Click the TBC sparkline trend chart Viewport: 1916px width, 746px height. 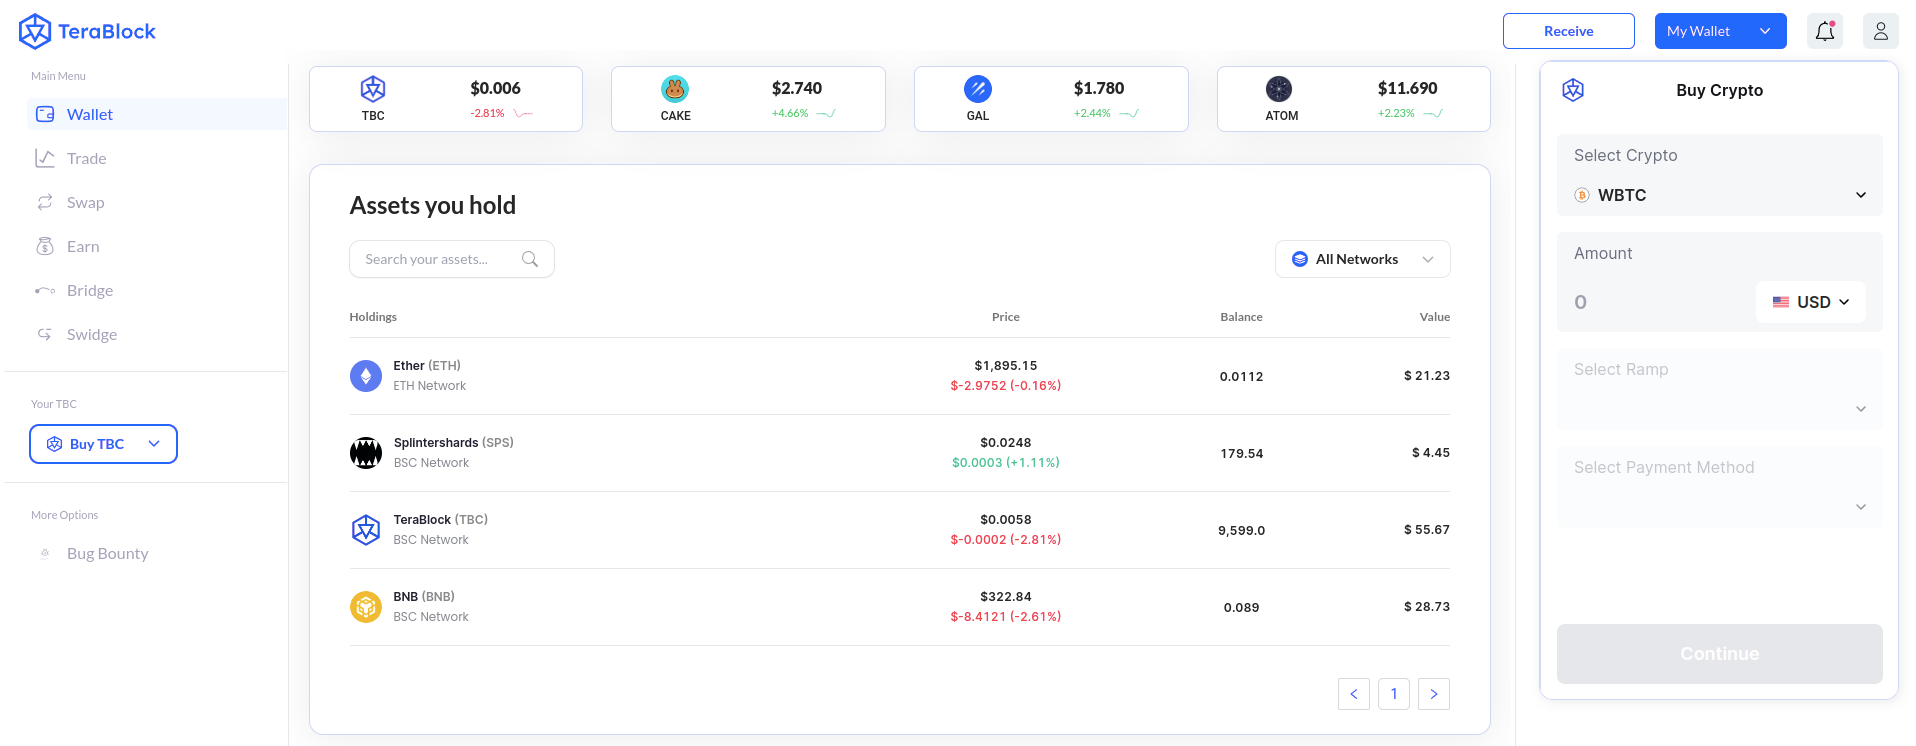point(523,113)
